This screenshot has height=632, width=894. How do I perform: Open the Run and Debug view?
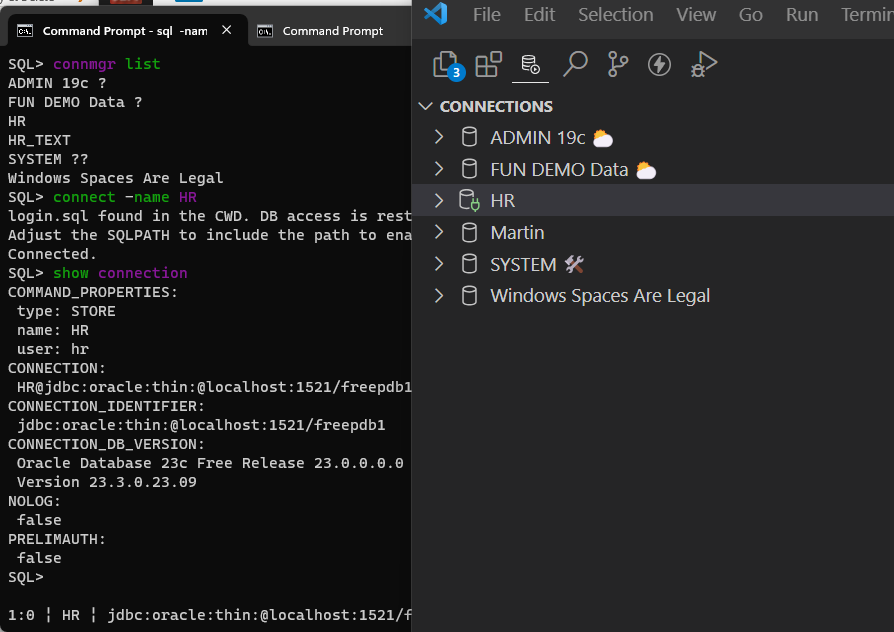[704, 64]
